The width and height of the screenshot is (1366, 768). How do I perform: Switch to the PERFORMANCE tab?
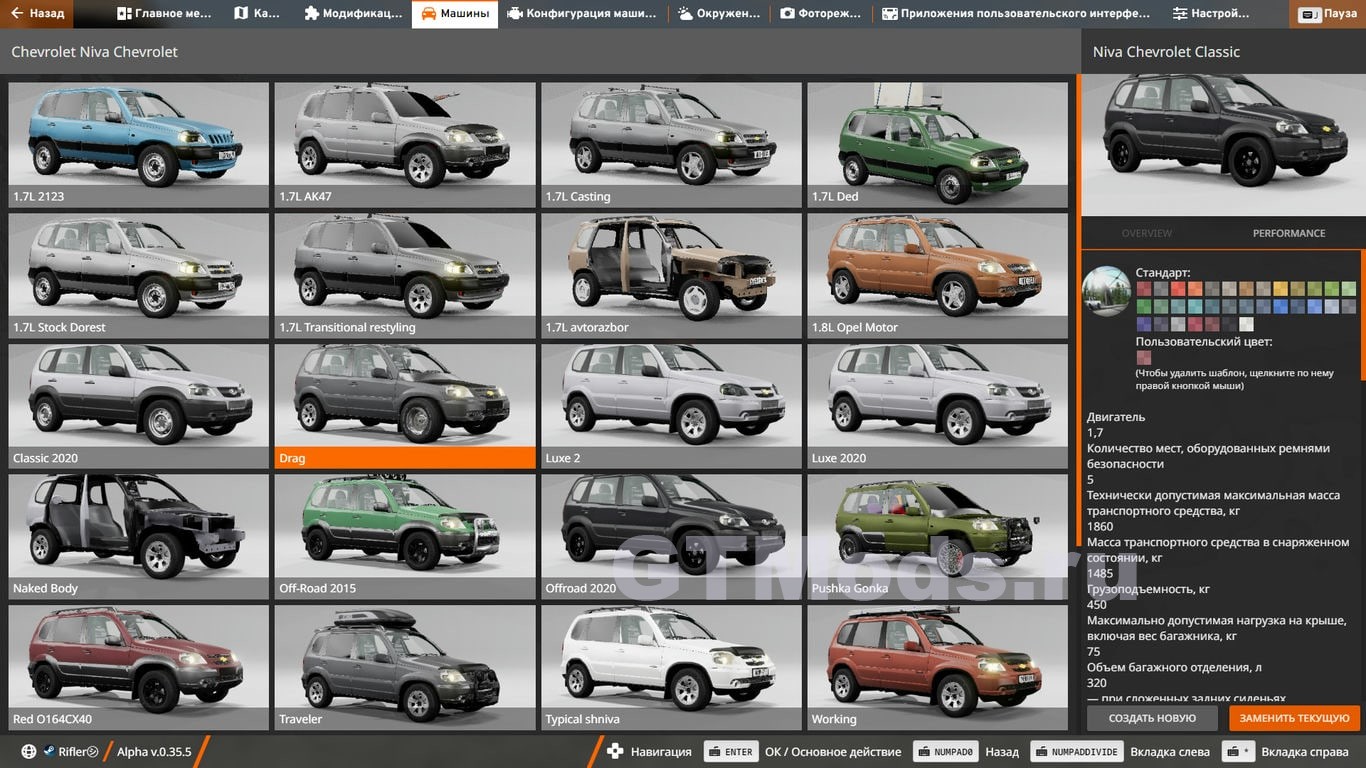pyautogui.click(x=1288, y=233)
